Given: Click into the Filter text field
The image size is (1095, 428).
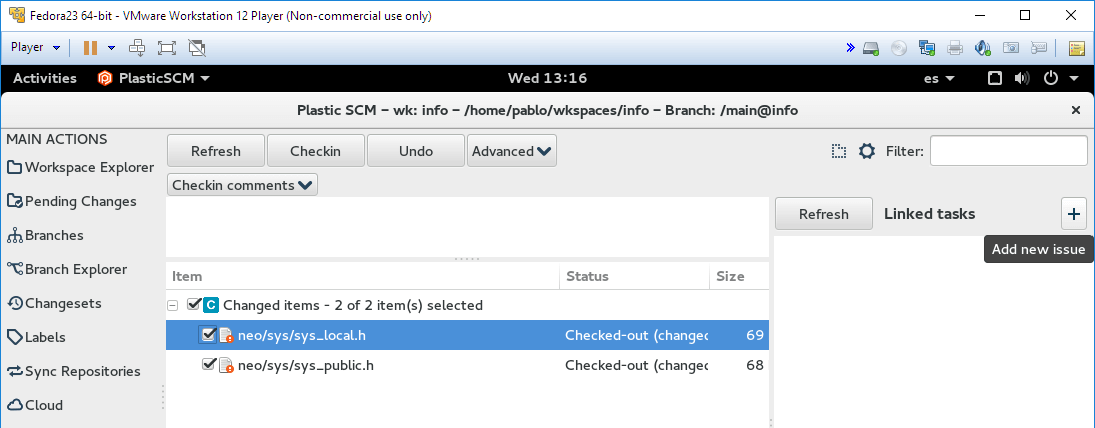Looking at the screenshot, I should click(1008, 151).
